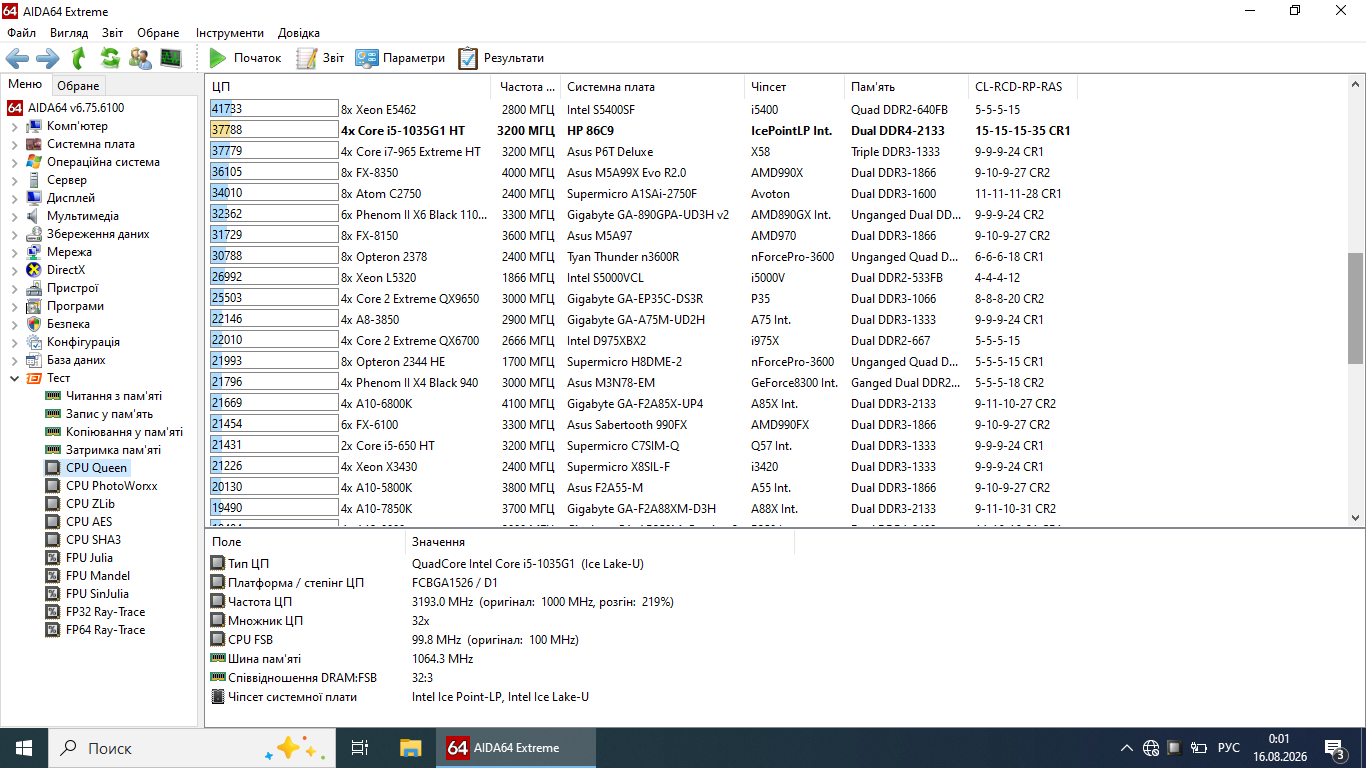Image resolution: width=1366 pixels, height=768 pixels.
Task: Expand the Мультимедіа tree node
Action: (x=14, y=217)
